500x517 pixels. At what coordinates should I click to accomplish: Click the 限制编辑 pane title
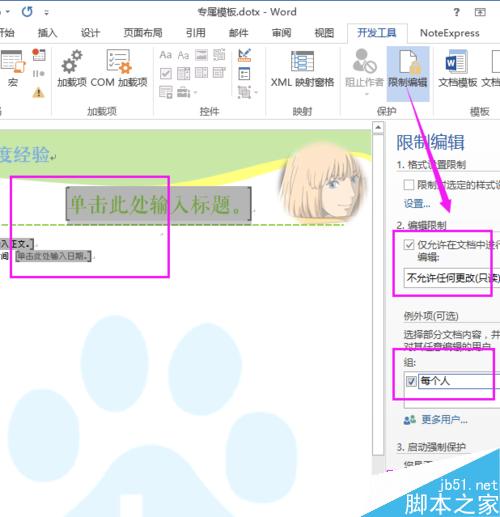[430, 142]
